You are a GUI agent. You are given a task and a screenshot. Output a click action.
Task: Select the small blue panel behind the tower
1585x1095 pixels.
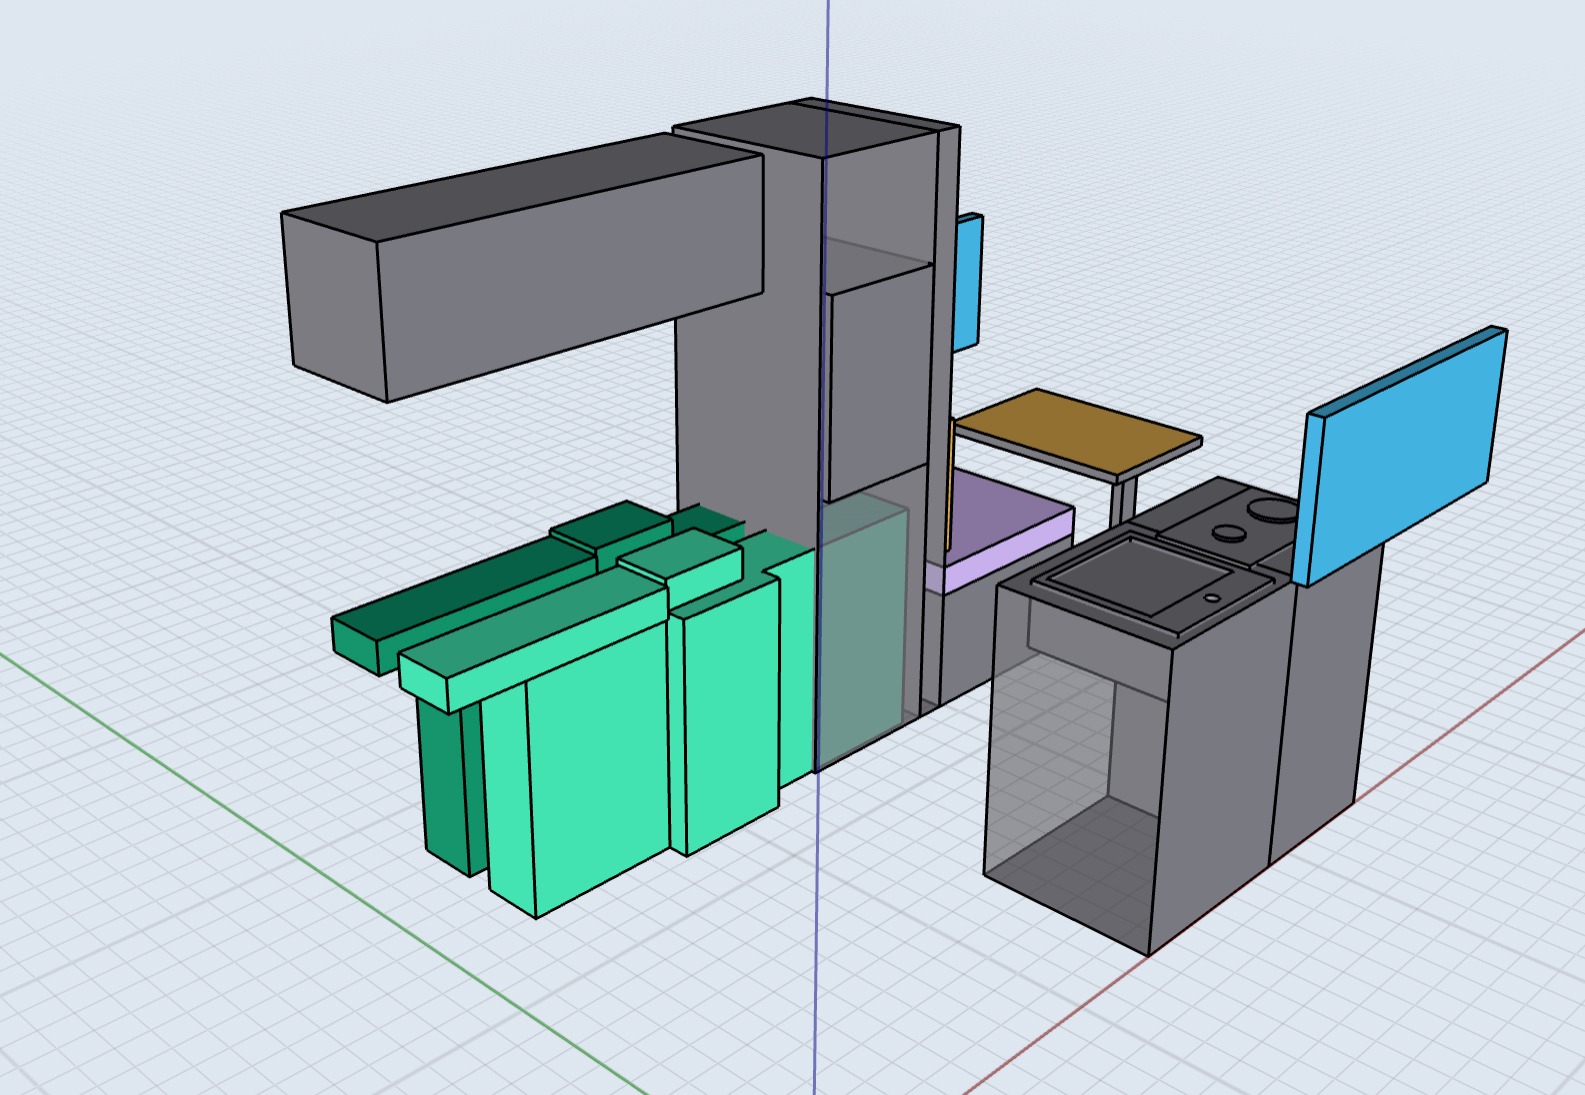[x=968, y=282]
